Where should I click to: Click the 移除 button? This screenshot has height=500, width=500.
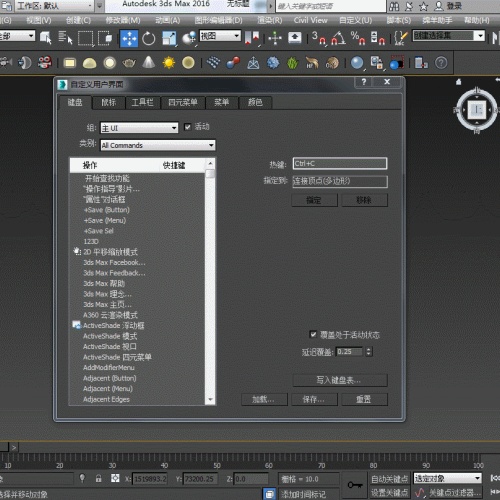[x=364, y=200]
